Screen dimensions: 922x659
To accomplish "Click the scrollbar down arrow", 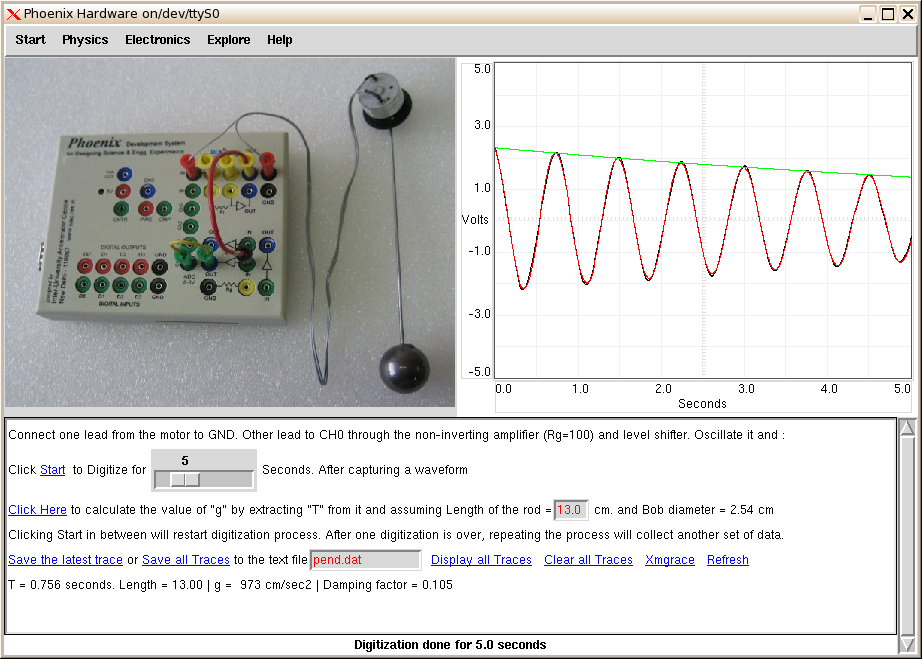I will click(x=907, y=645).
